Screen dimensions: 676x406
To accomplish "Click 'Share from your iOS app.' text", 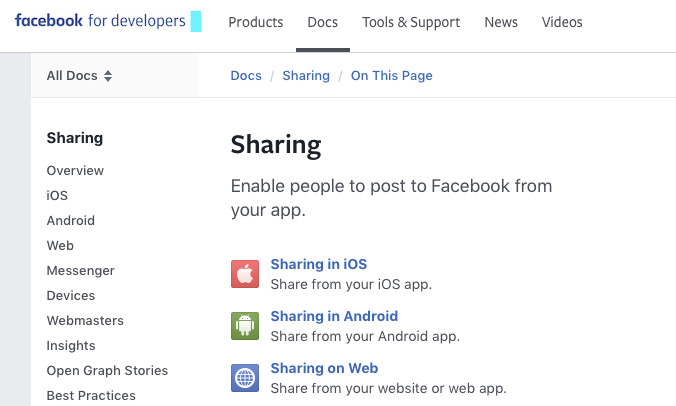I will 351,284.
